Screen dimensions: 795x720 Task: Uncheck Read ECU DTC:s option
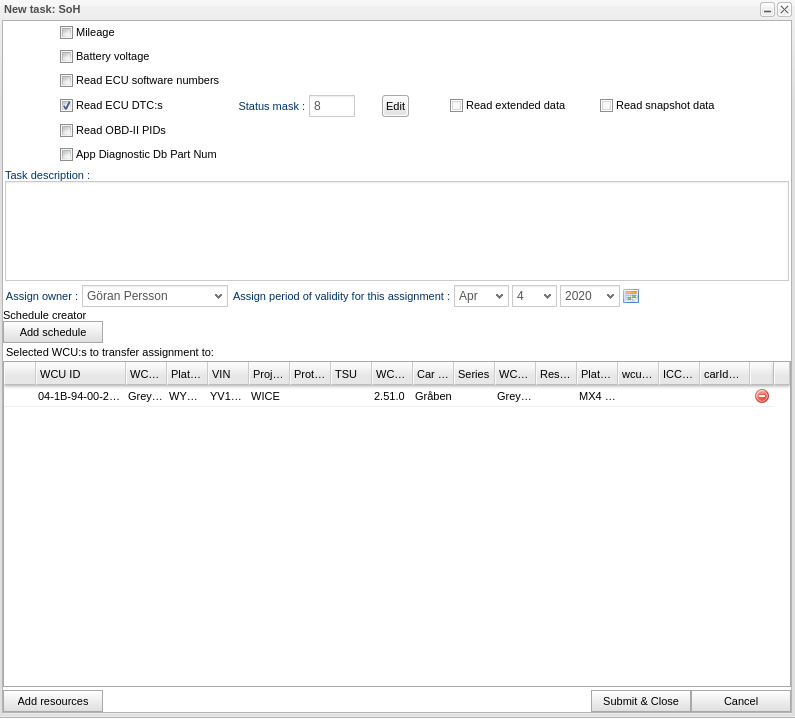(x=67, y=106)
